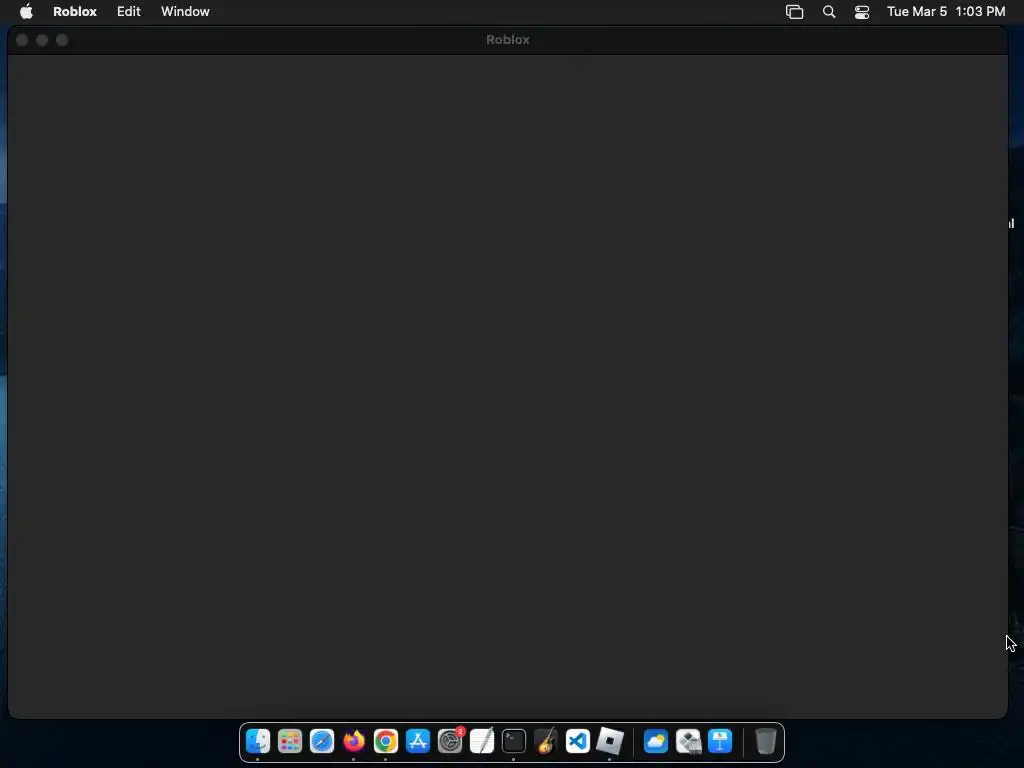Viewport: 1024px width, 768px height.
Task: Open the Window menu
Action: 185,12
